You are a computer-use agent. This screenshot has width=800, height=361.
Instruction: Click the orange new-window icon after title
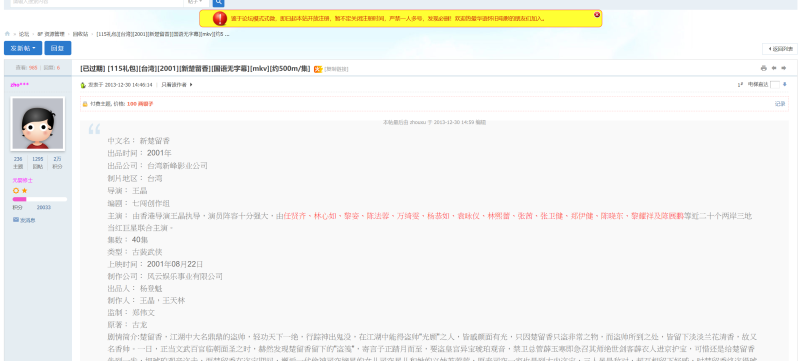point(318,69)
